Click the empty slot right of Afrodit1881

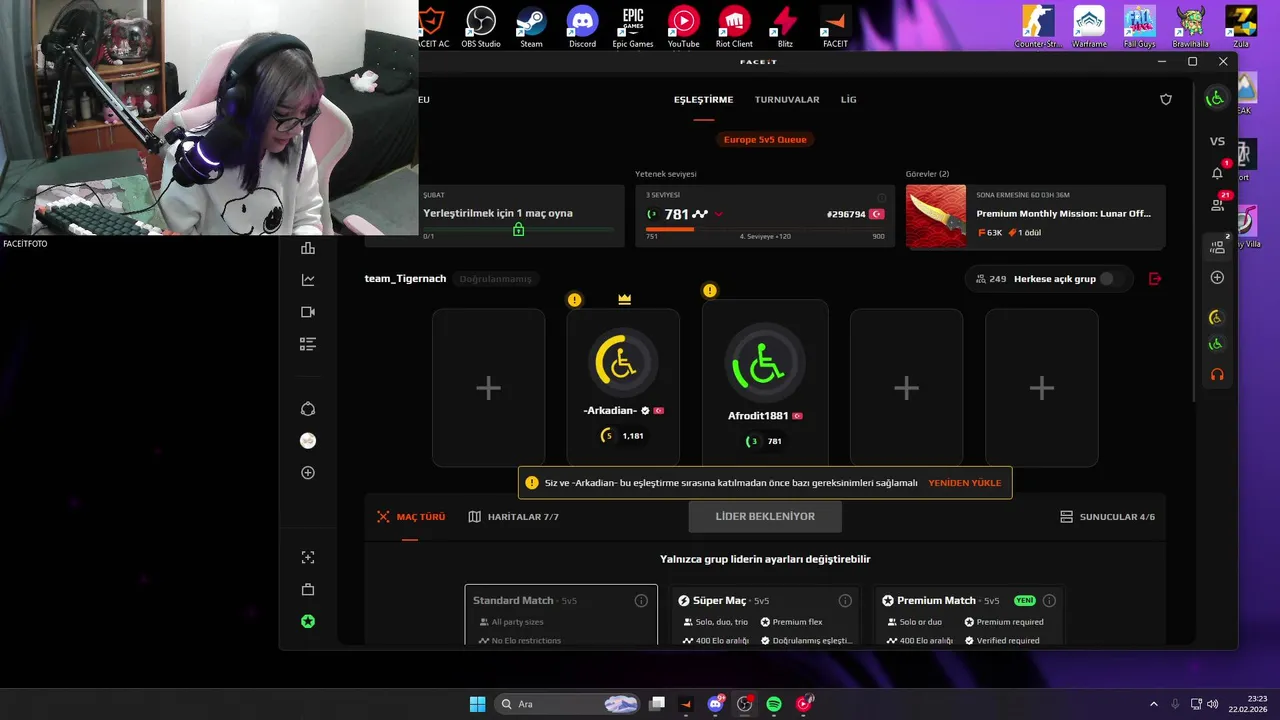pos(906,388)
